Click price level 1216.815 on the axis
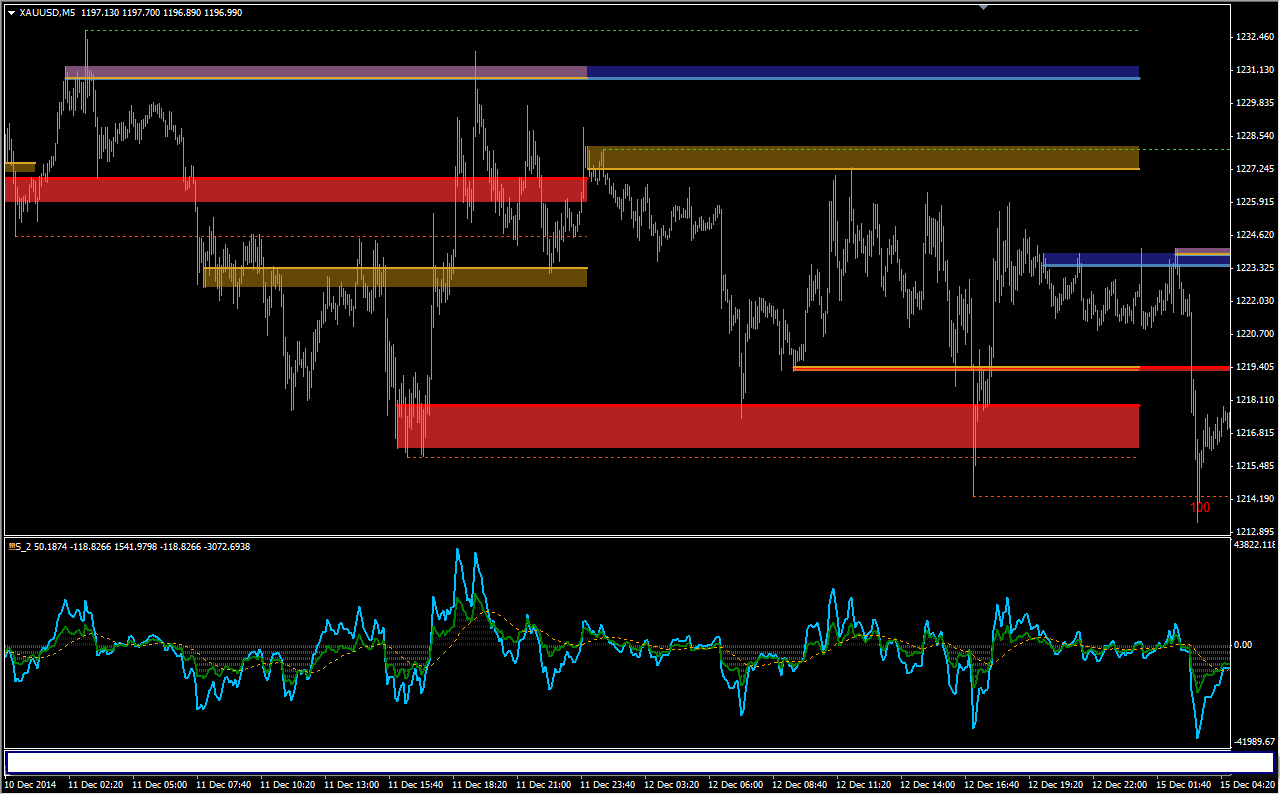The width and height of the screenshot is (1280, 795). (x=1254, y=433)
